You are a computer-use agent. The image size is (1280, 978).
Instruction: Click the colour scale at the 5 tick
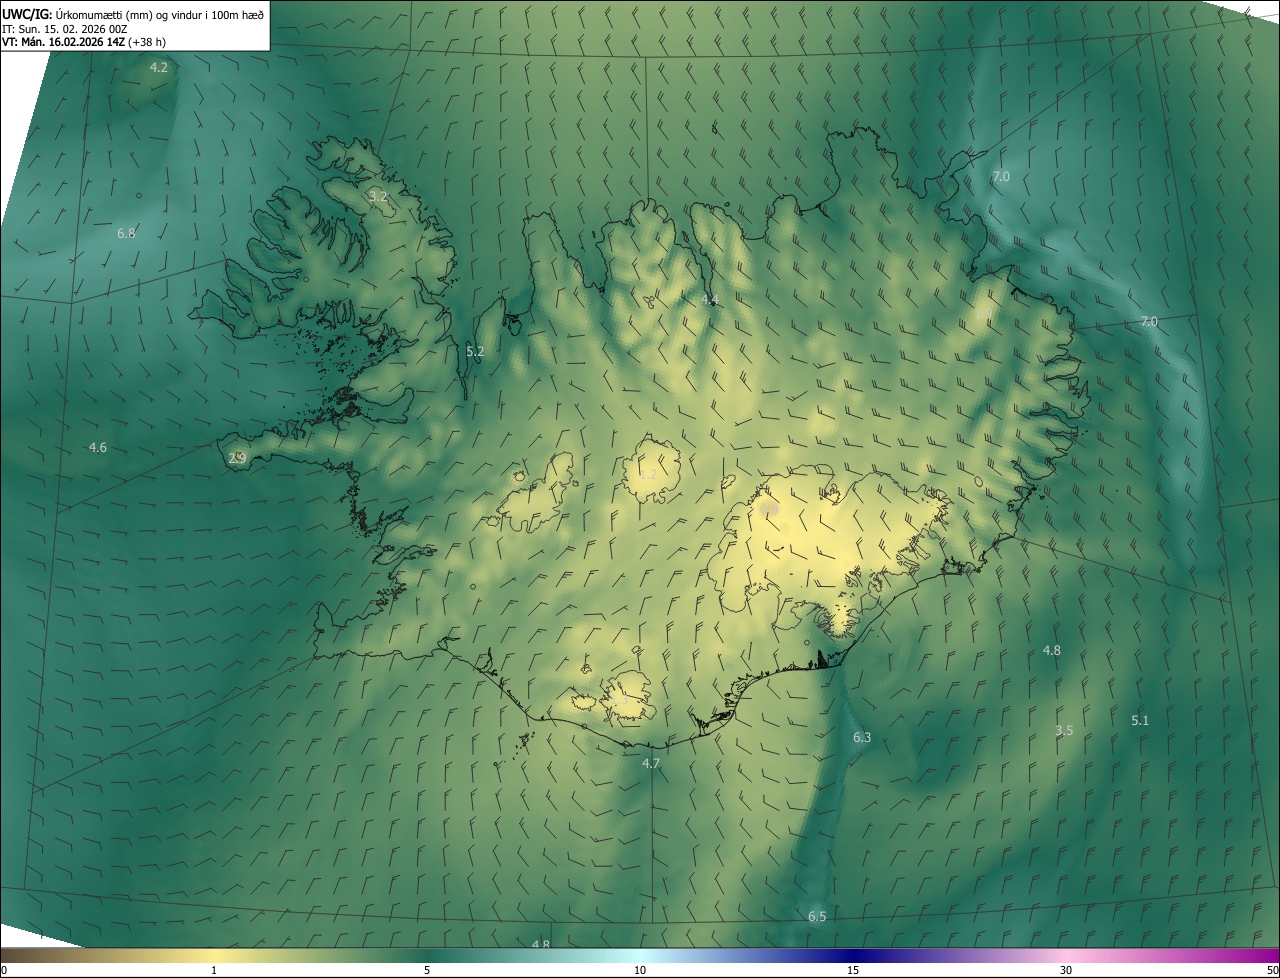(x=427, y=970)
